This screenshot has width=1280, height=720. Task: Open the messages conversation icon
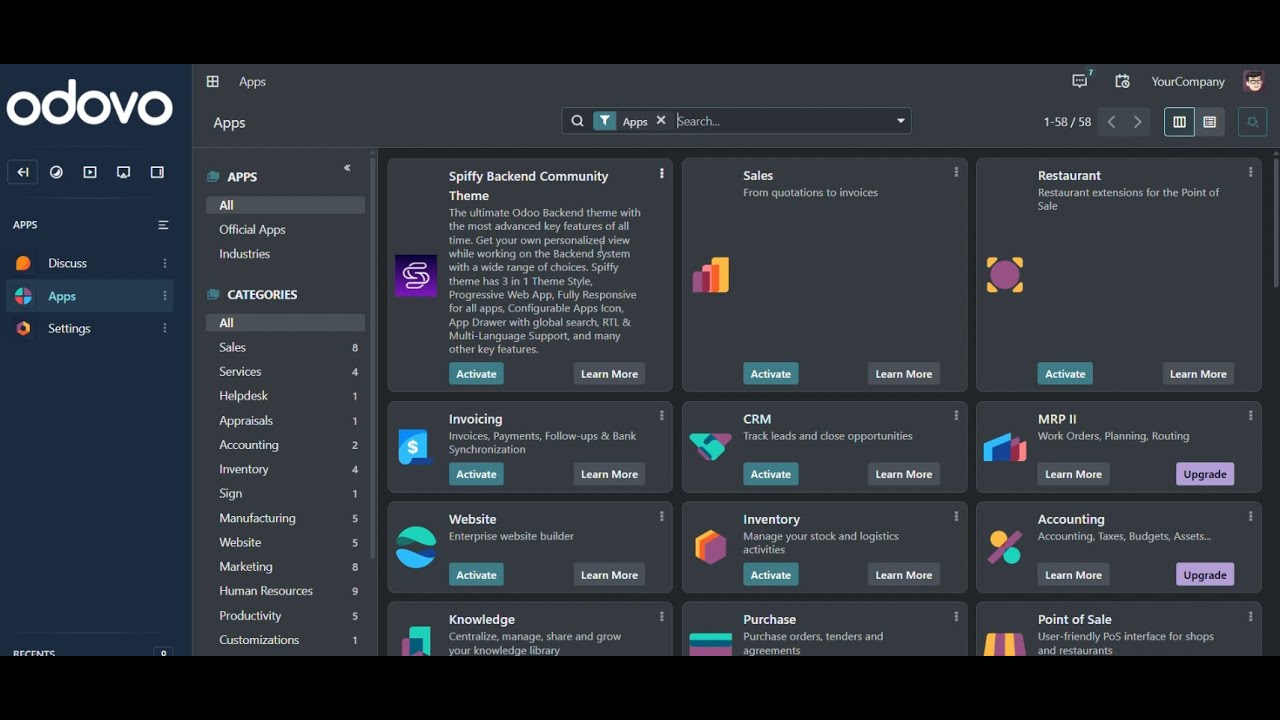1081,82
